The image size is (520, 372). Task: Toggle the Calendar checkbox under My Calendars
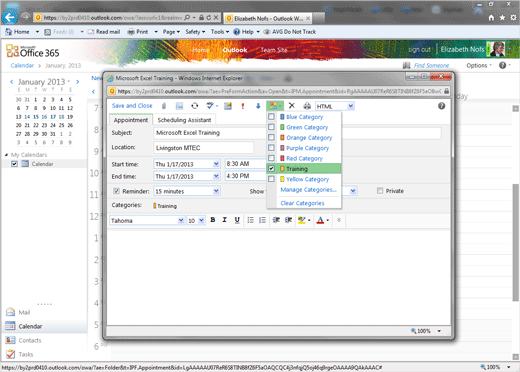point(14,164)
